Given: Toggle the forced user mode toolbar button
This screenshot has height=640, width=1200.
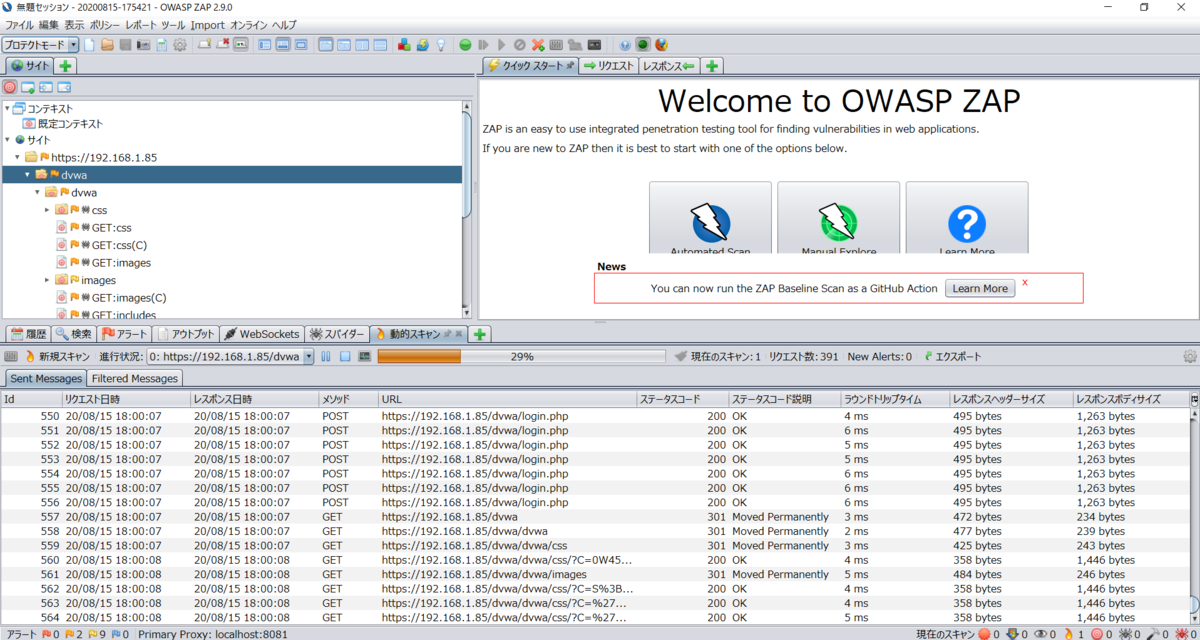Looking at the screenshot, I should click(x=574, y=45).
